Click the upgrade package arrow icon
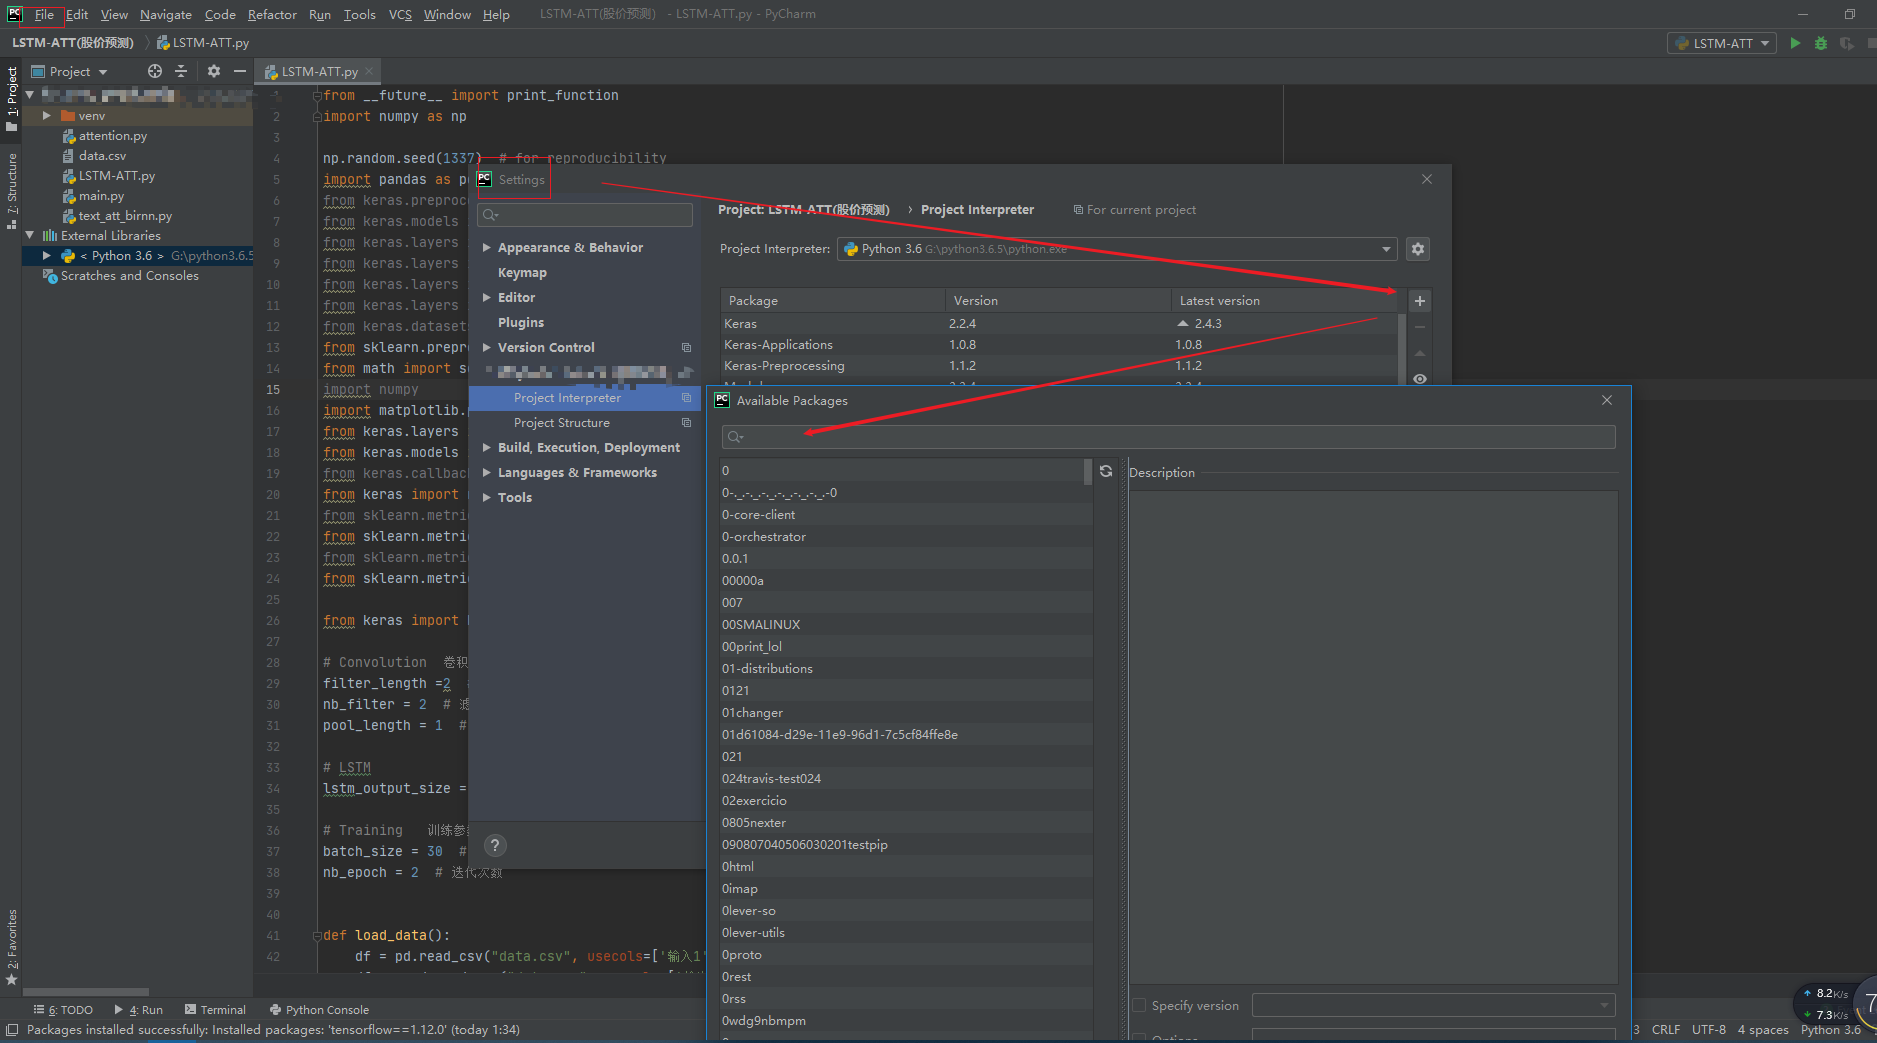The image size is (1877, 1043). pos(1419,353)
